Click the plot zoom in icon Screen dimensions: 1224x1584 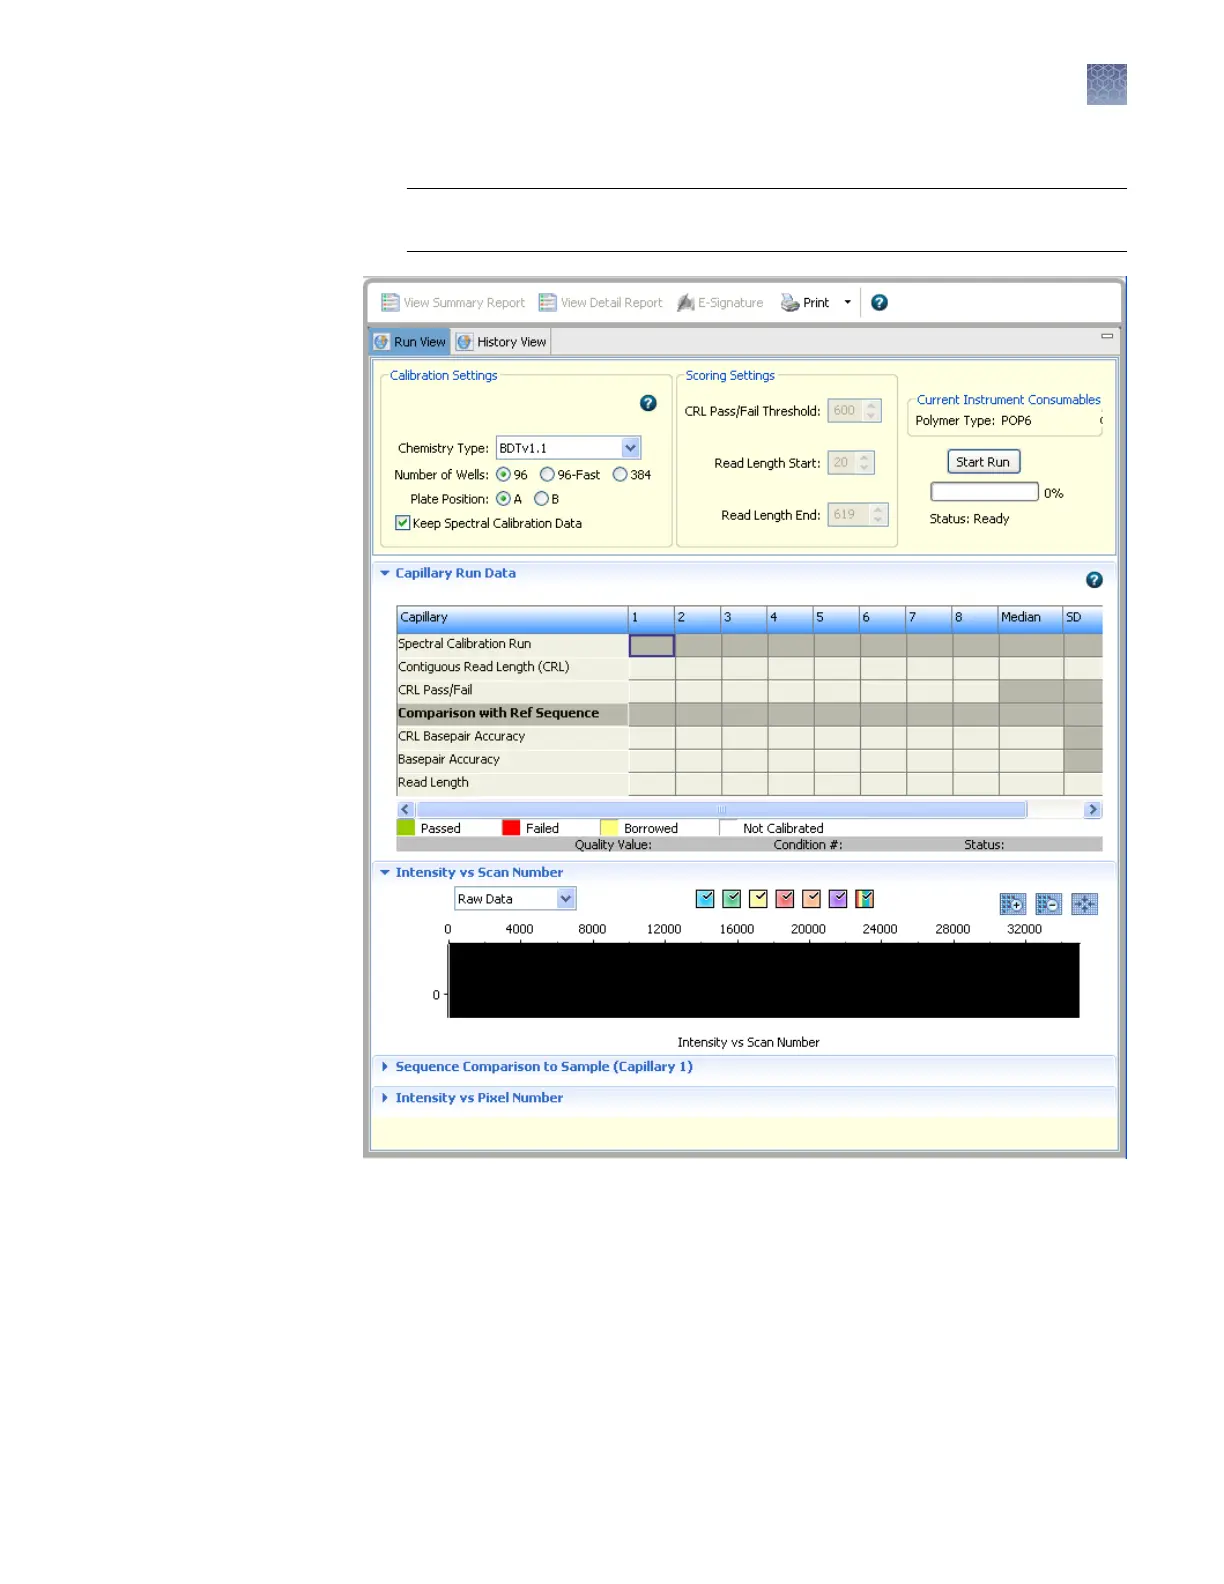pyautogui.click(x=1013, y=905)
